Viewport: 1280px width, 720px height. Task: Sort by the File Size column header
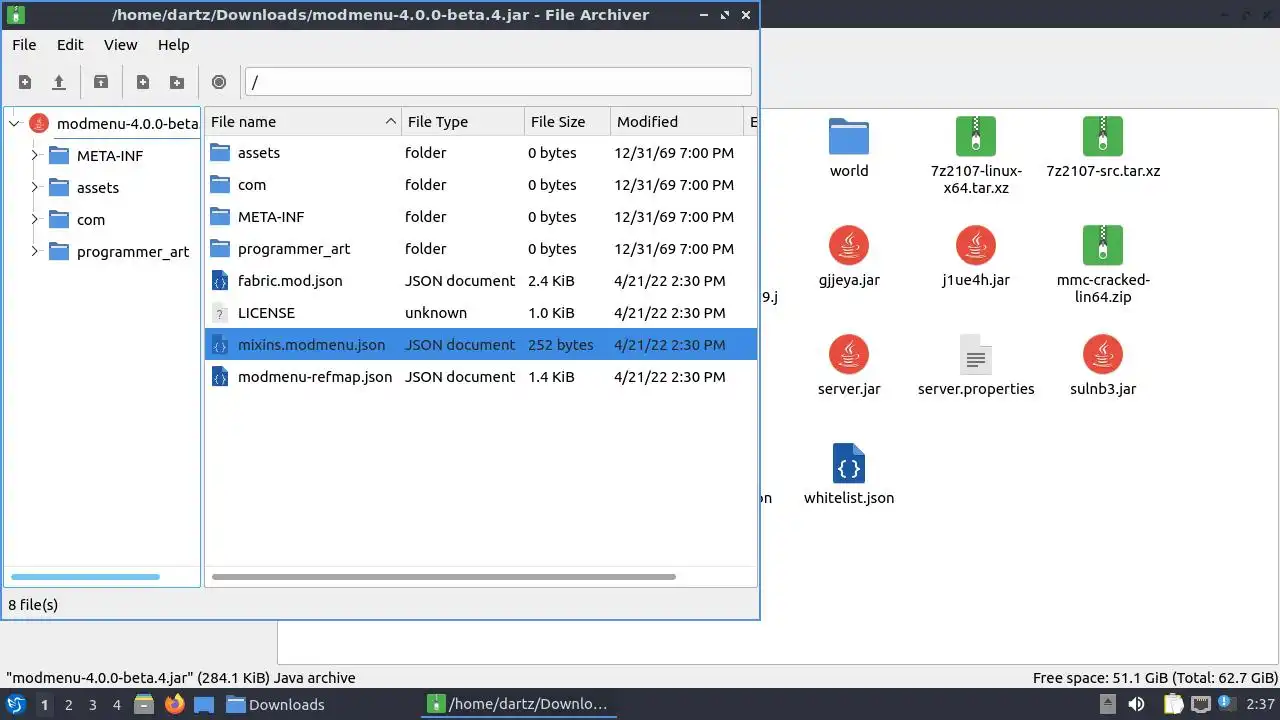pyautogui.click(x=567, y=122)
